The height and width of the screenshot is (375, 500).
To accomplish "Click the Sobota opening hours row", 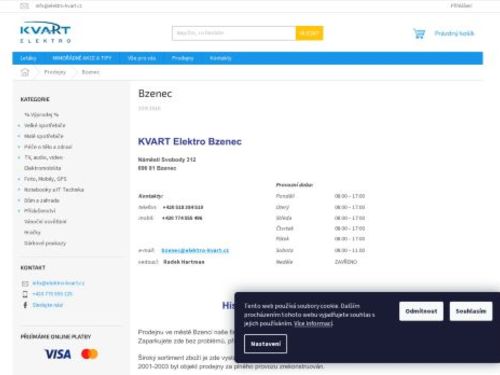I will point(320,250).
